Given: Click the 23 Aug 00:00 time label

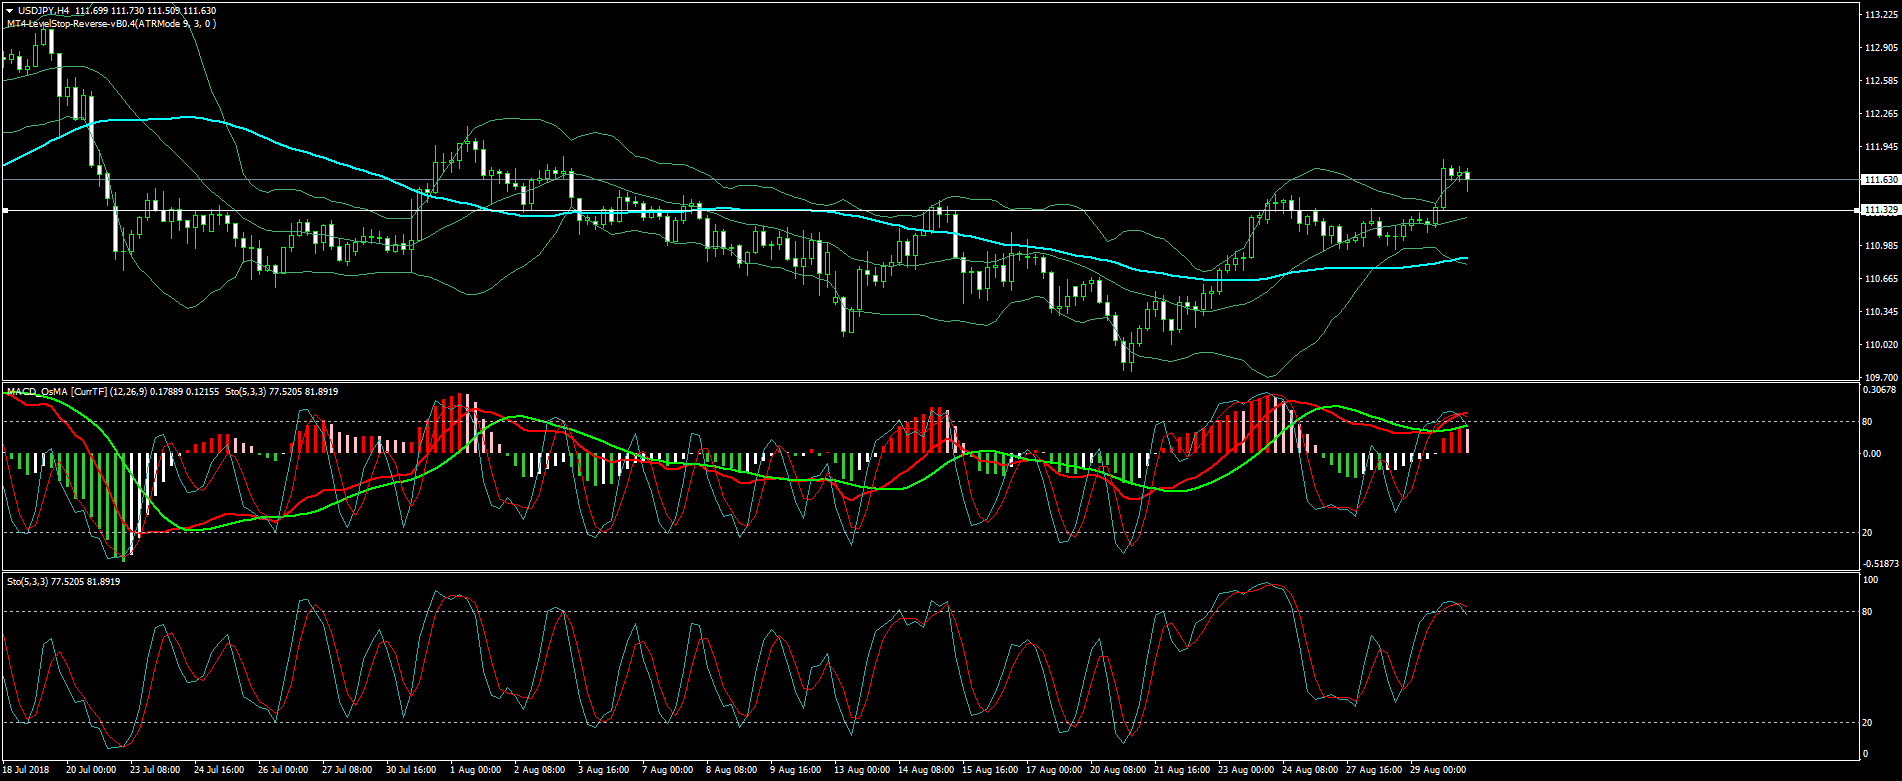Looking at the screenshot, I should pos(1246,770).
